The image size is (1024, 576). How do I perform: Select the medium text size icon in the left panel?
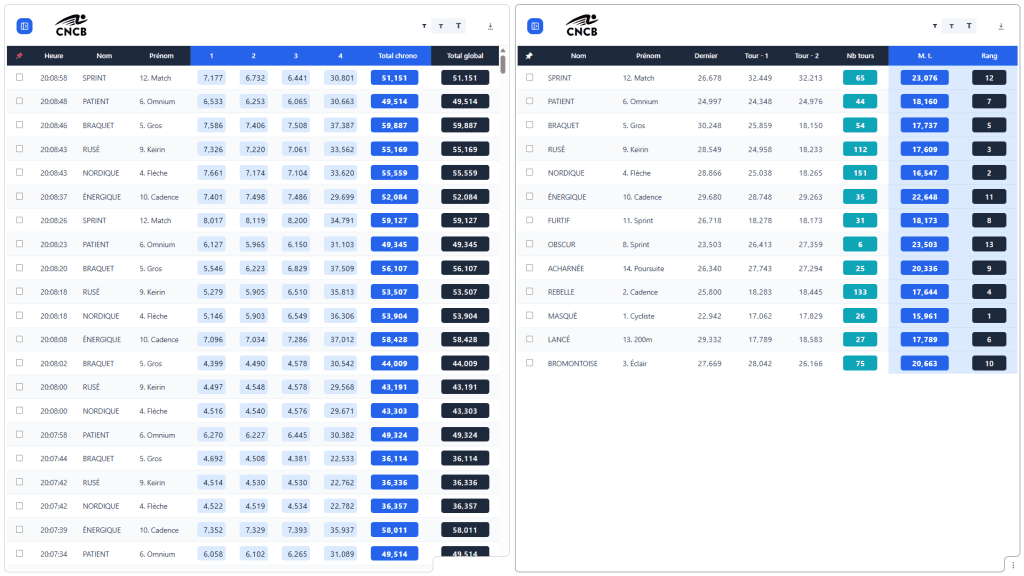(x=442, y=25)
